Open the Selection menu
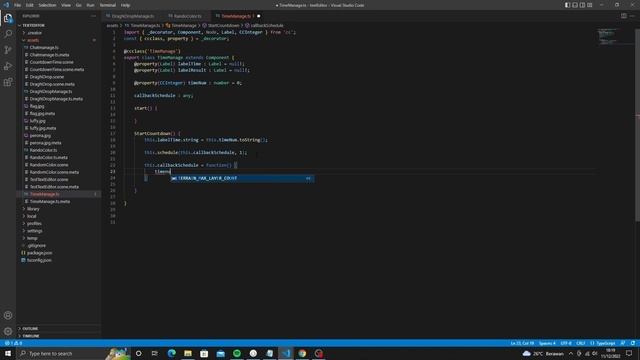This screenshot has width=640, height=360. tap(47, 5)
